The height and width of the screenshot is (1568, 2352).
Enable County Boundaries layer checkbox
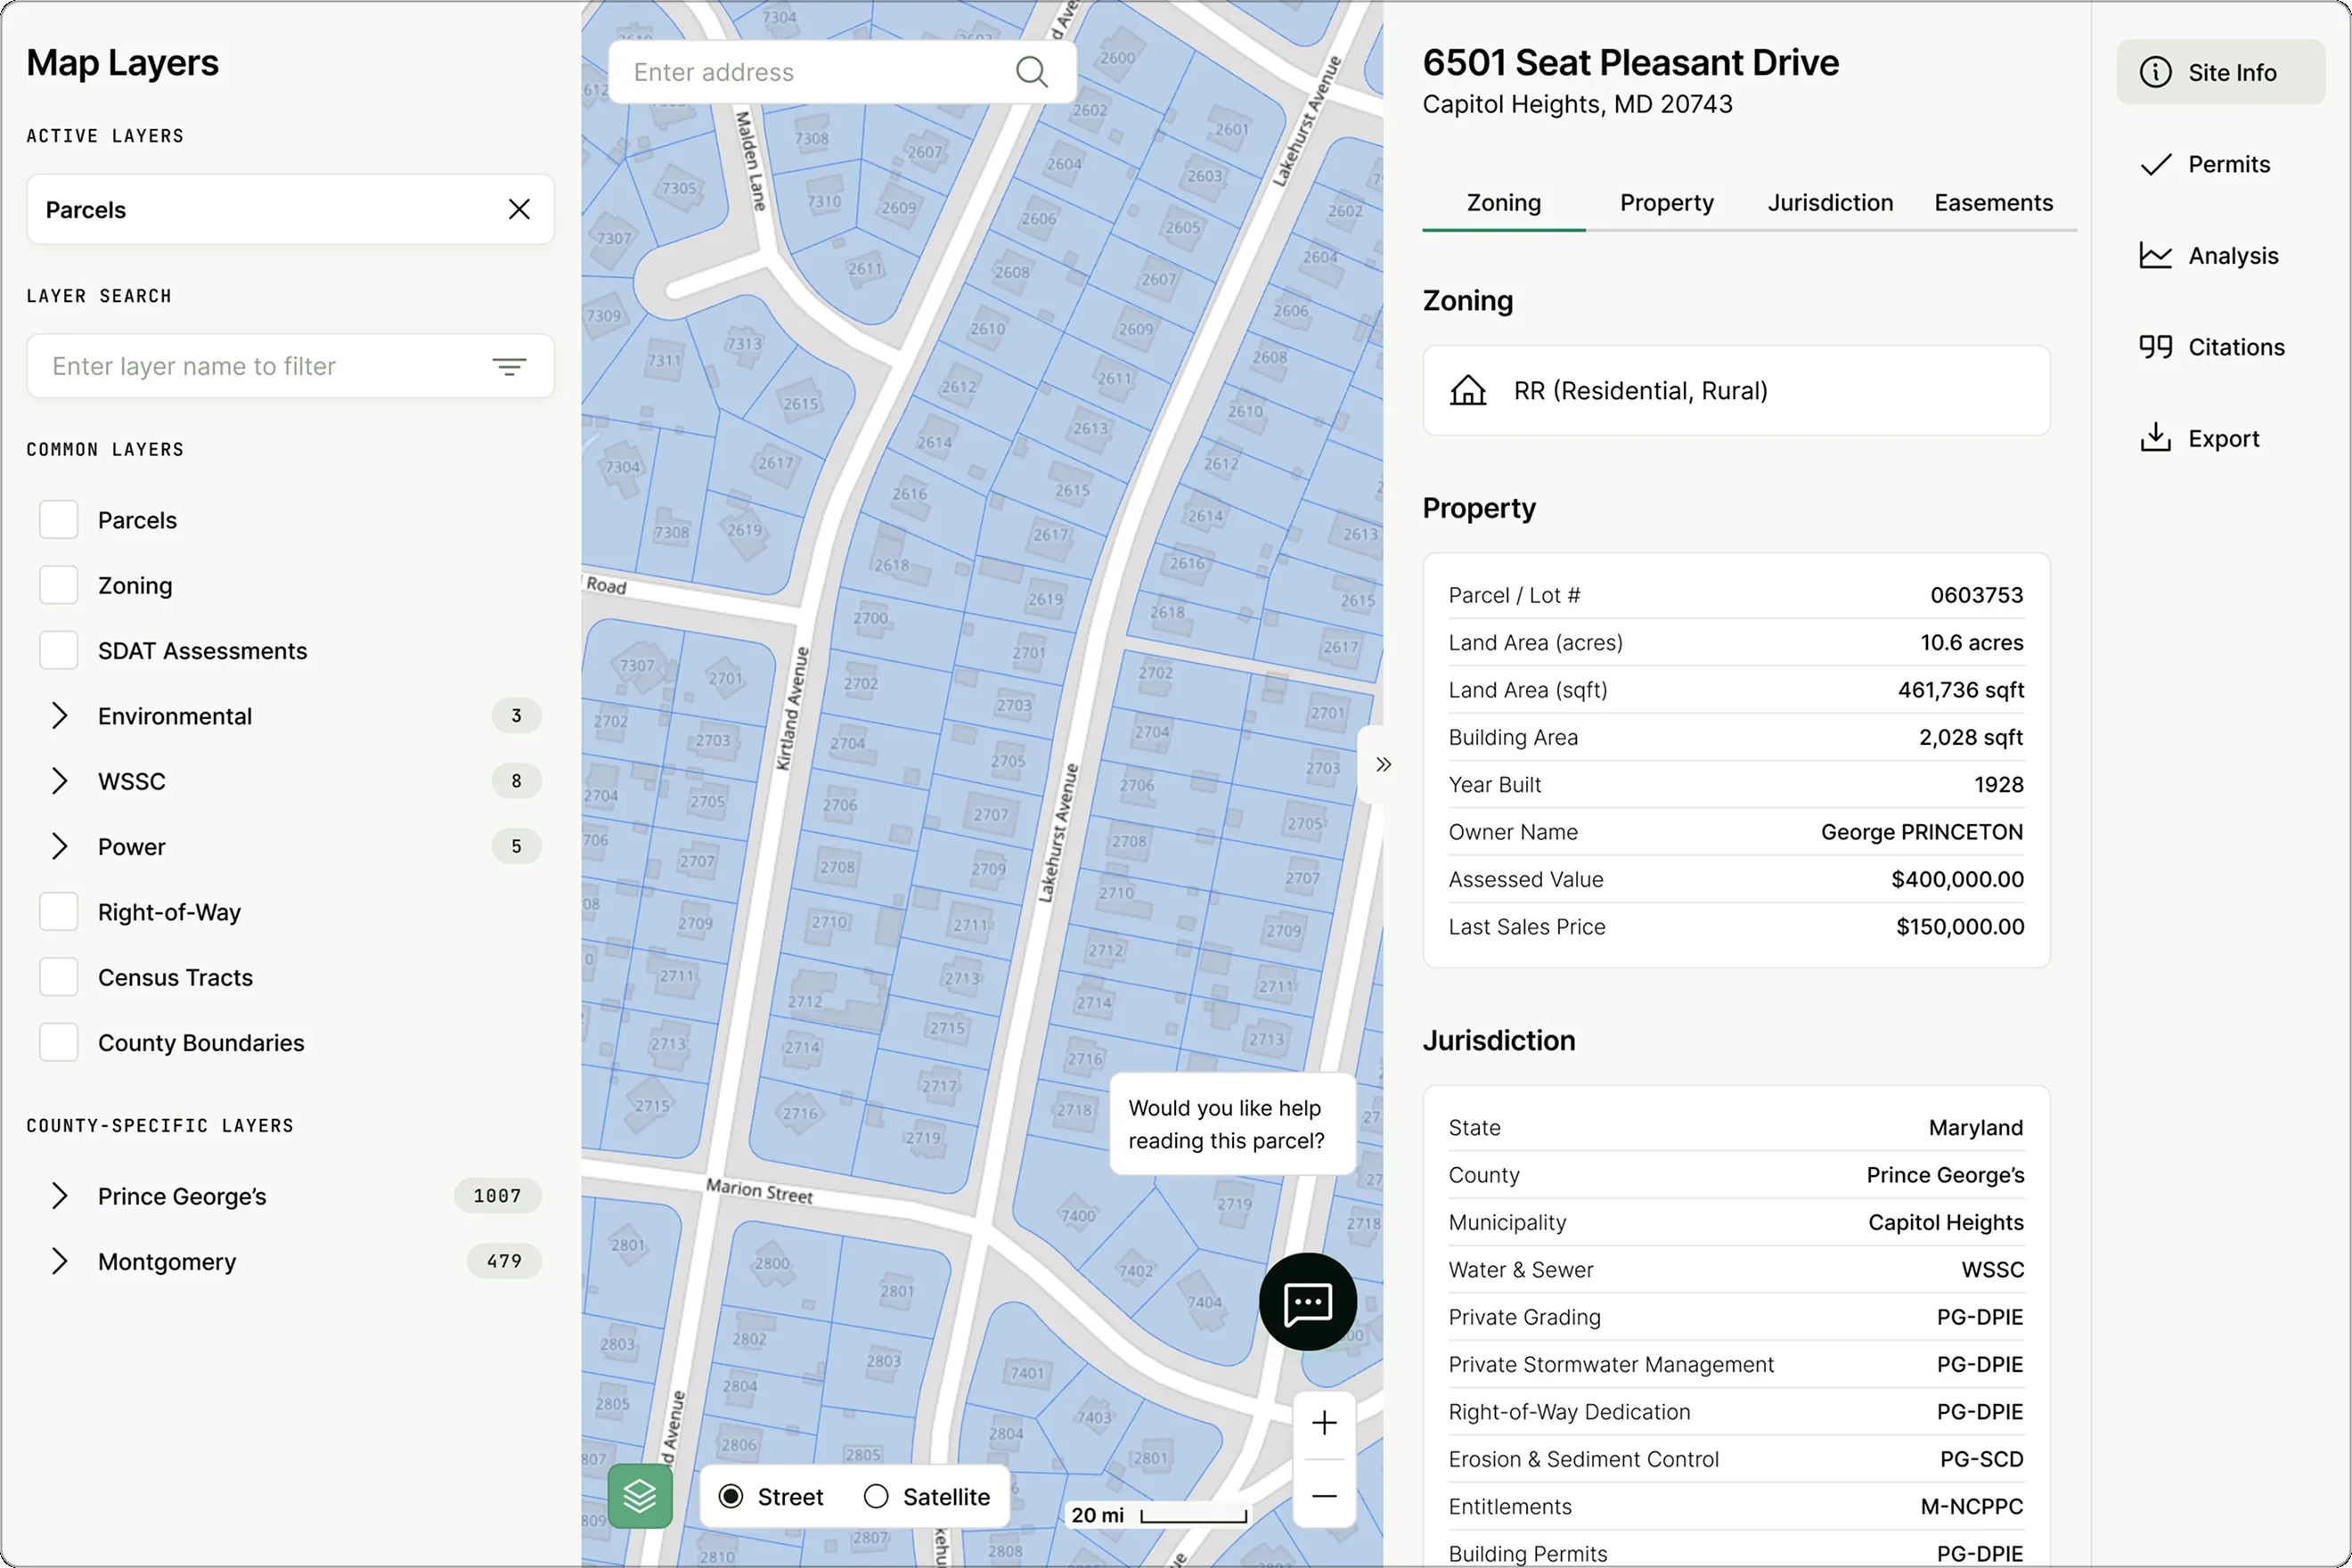[58, 1042]
